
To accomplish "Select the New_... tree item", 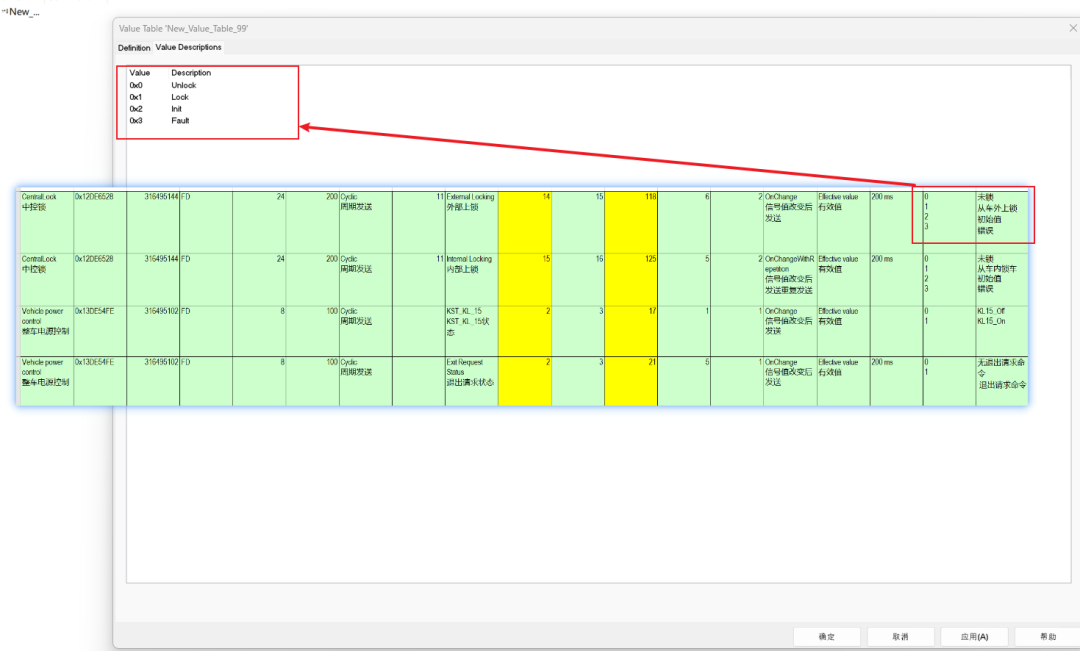I will (24, 11).
